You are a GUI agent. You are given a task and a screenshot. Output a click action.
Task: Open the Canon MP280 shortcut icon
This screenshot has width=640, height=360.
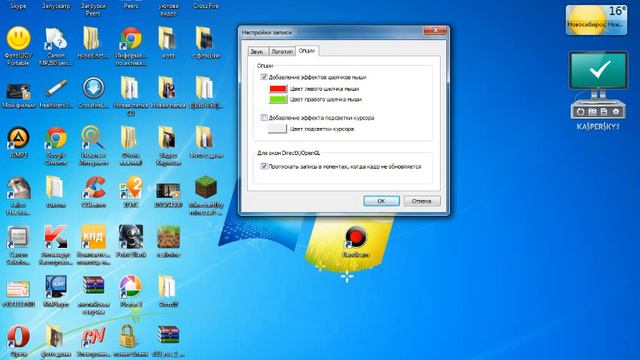click(x=56, y=38)
